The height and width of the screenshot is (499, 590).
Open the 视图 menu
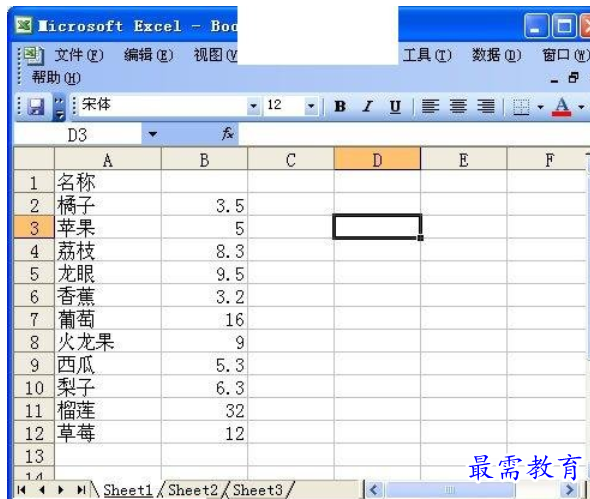pyautogui.click(x=215, y=56)
